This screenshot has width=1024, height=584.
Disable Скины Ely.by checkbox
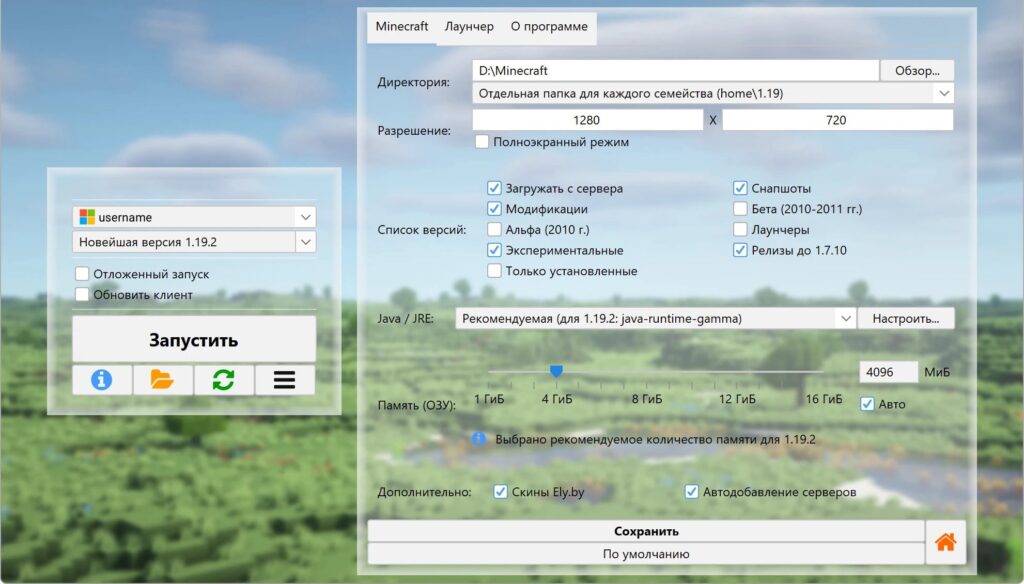click(x=500, y=492)
